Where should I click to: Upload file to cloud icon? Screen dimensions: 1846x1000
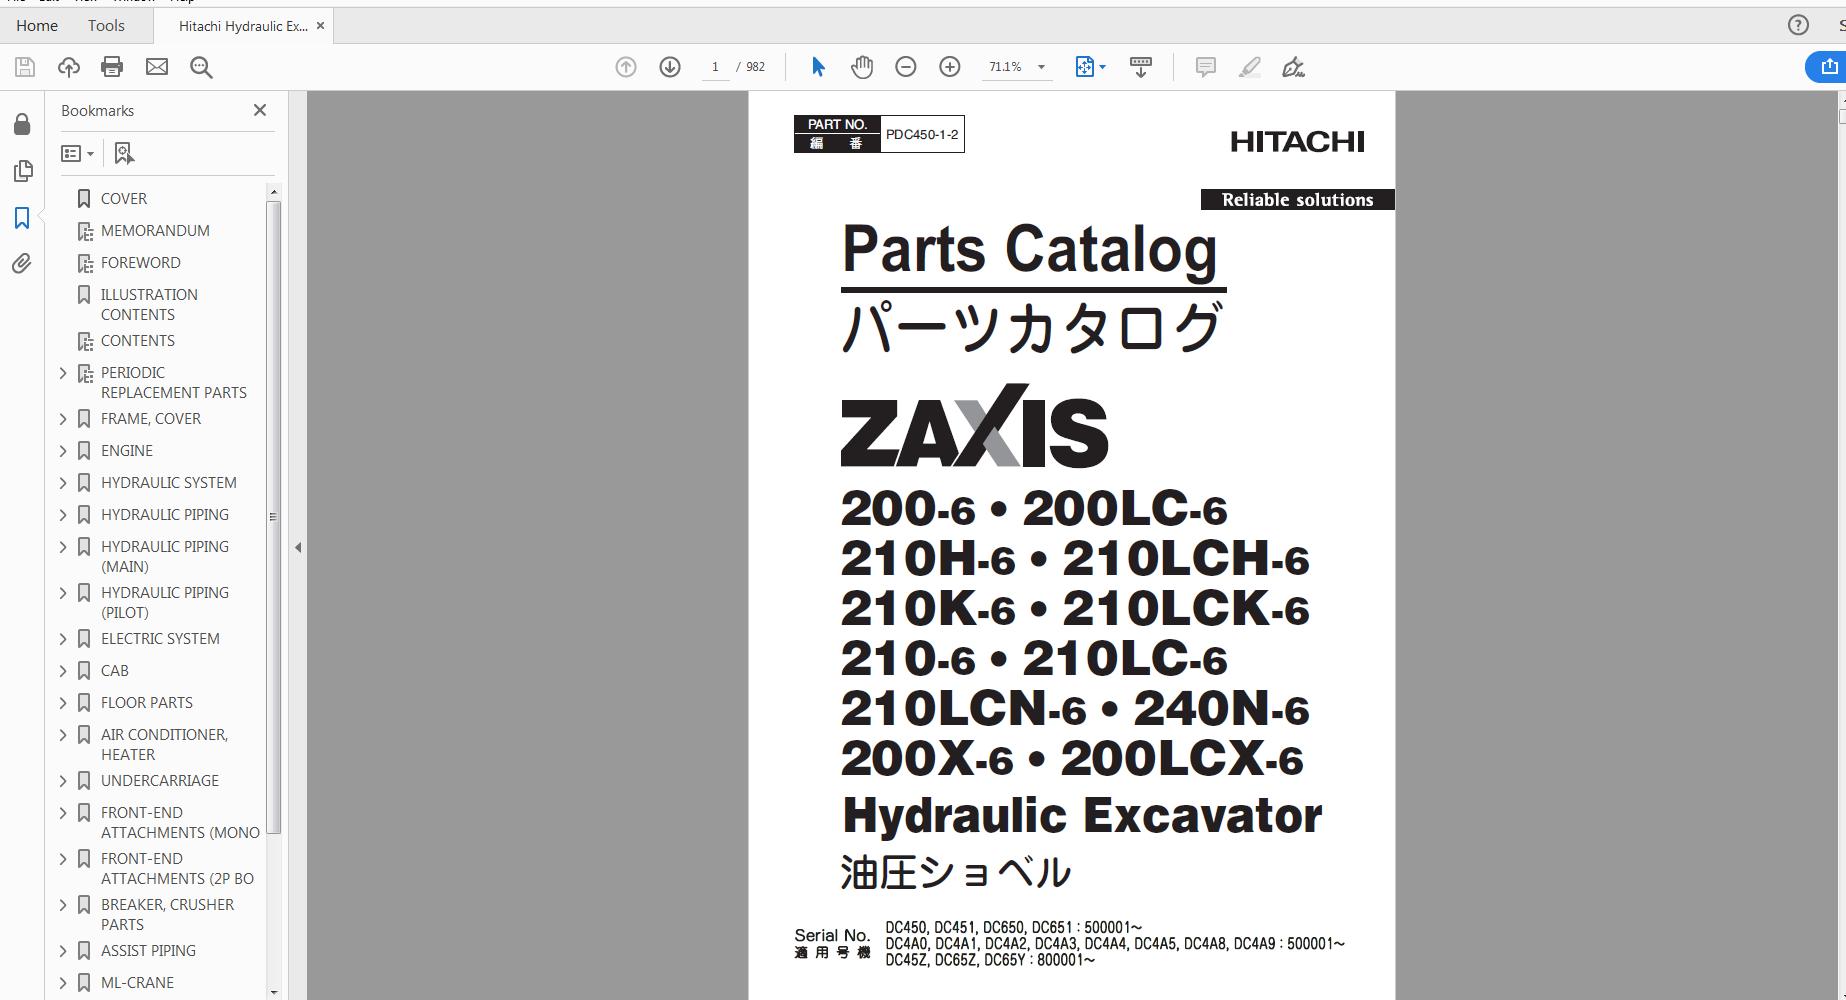click(69, 67)
